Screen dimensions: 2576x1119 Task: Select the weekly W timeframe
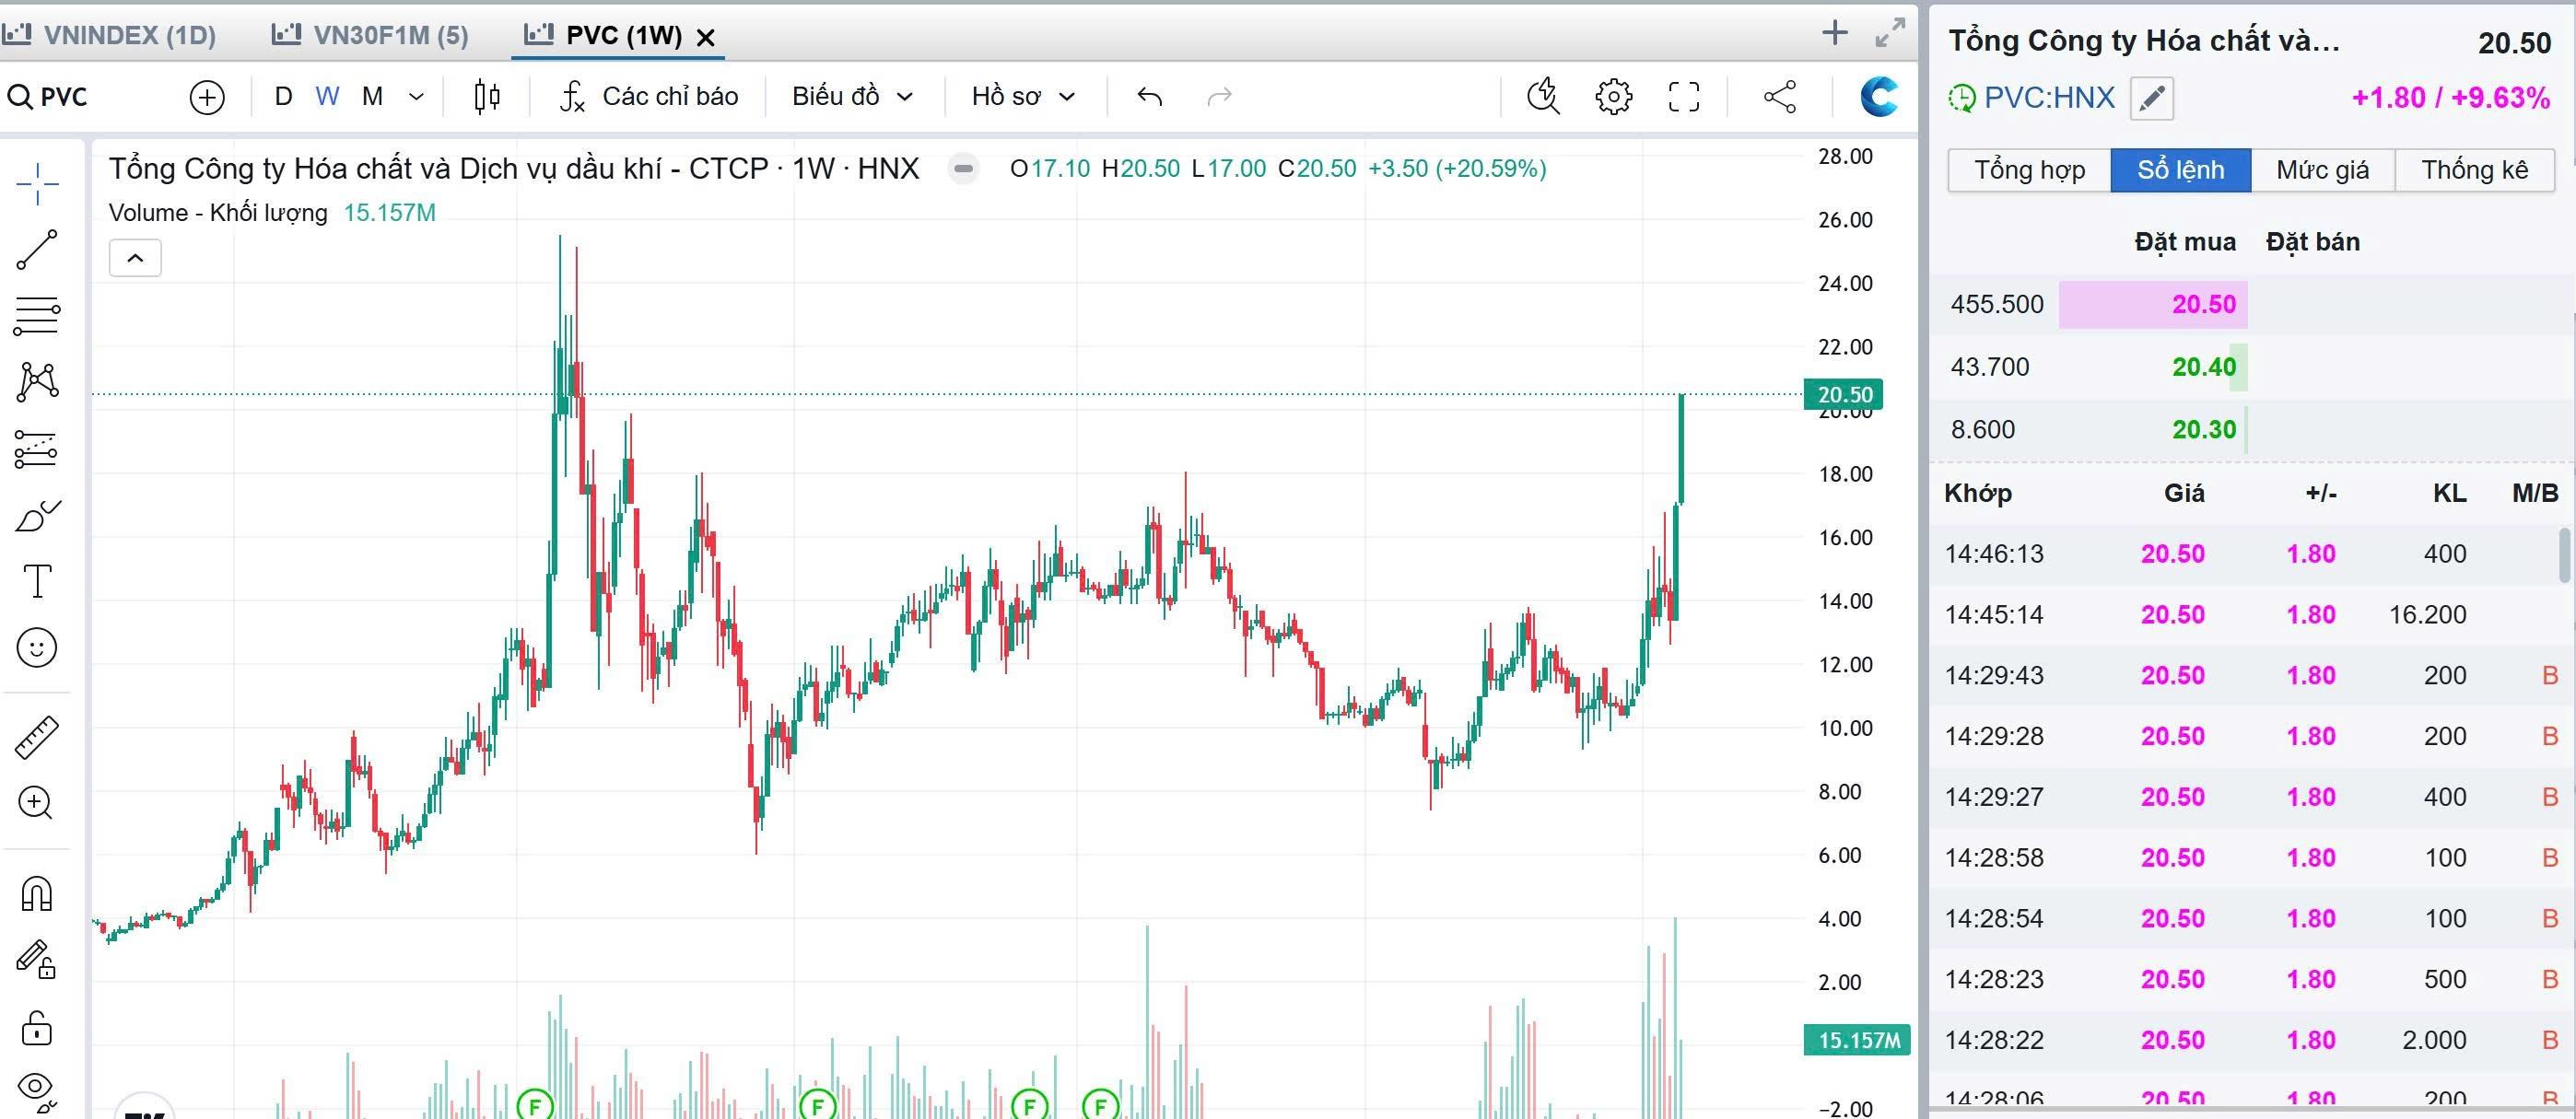(327, 96)
